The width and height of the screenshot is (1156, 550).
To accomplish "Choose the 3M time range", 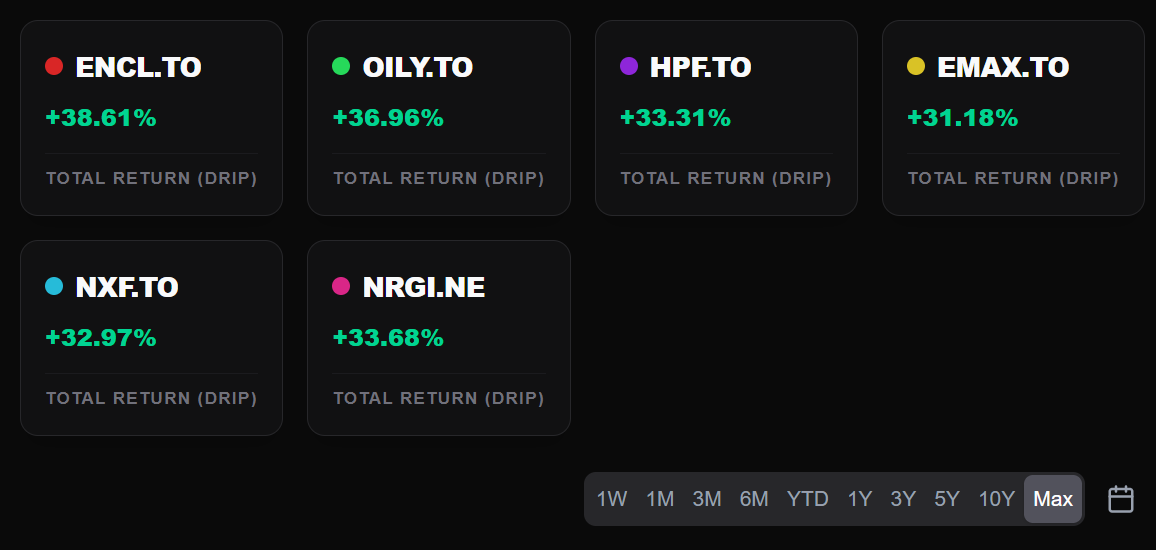I will coord(707,499).
